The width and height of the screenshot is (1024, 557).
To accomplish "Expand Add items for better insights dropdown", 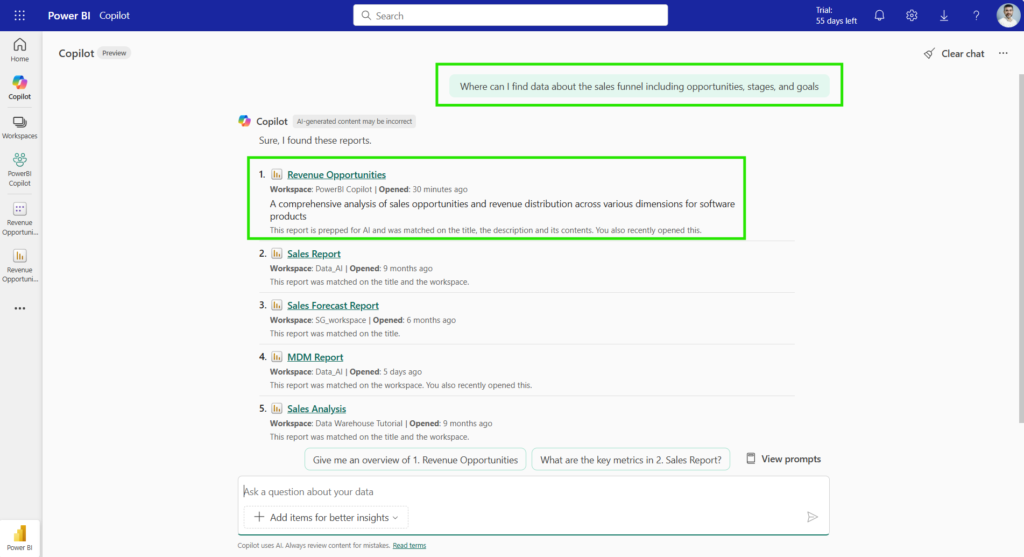I will click(326, 517).
